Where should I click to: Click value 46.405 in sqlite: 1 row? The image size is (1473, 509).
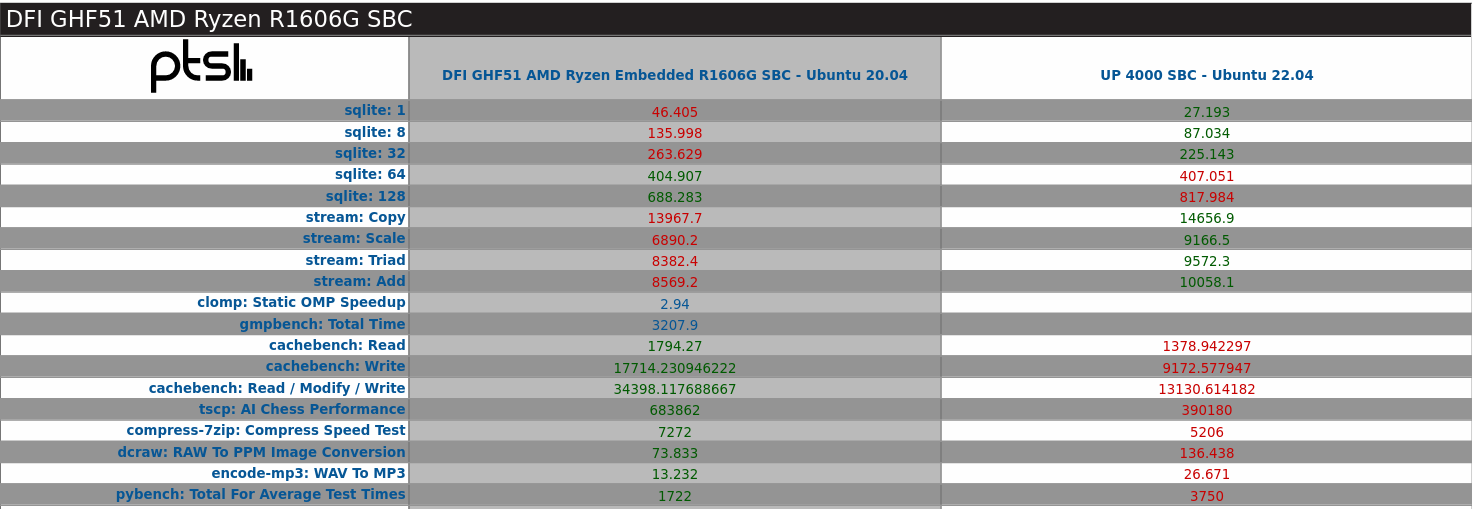pos(675,112)
